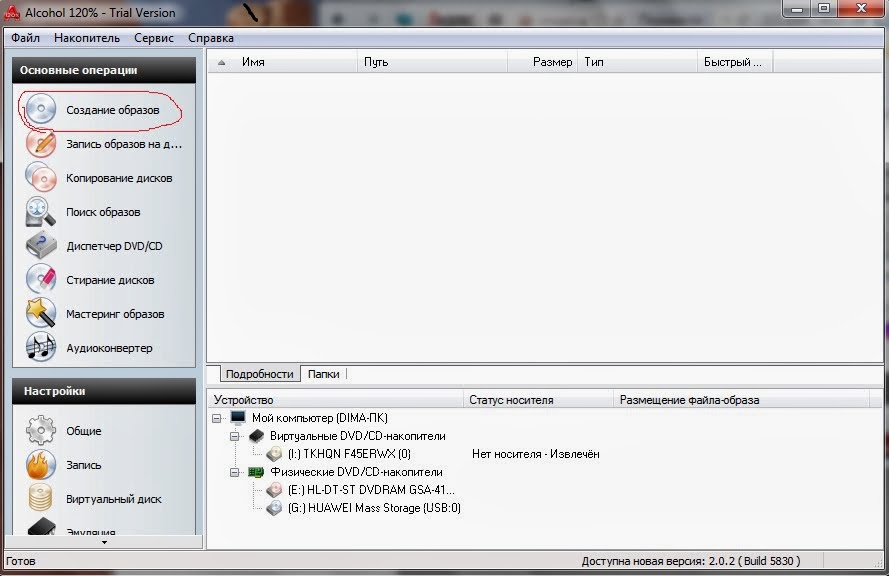The height and width of the screenshot is (576, 889).
Task: Open Виртуальный диск settings link
Action: pyautogui.click(x=113, y=499)
